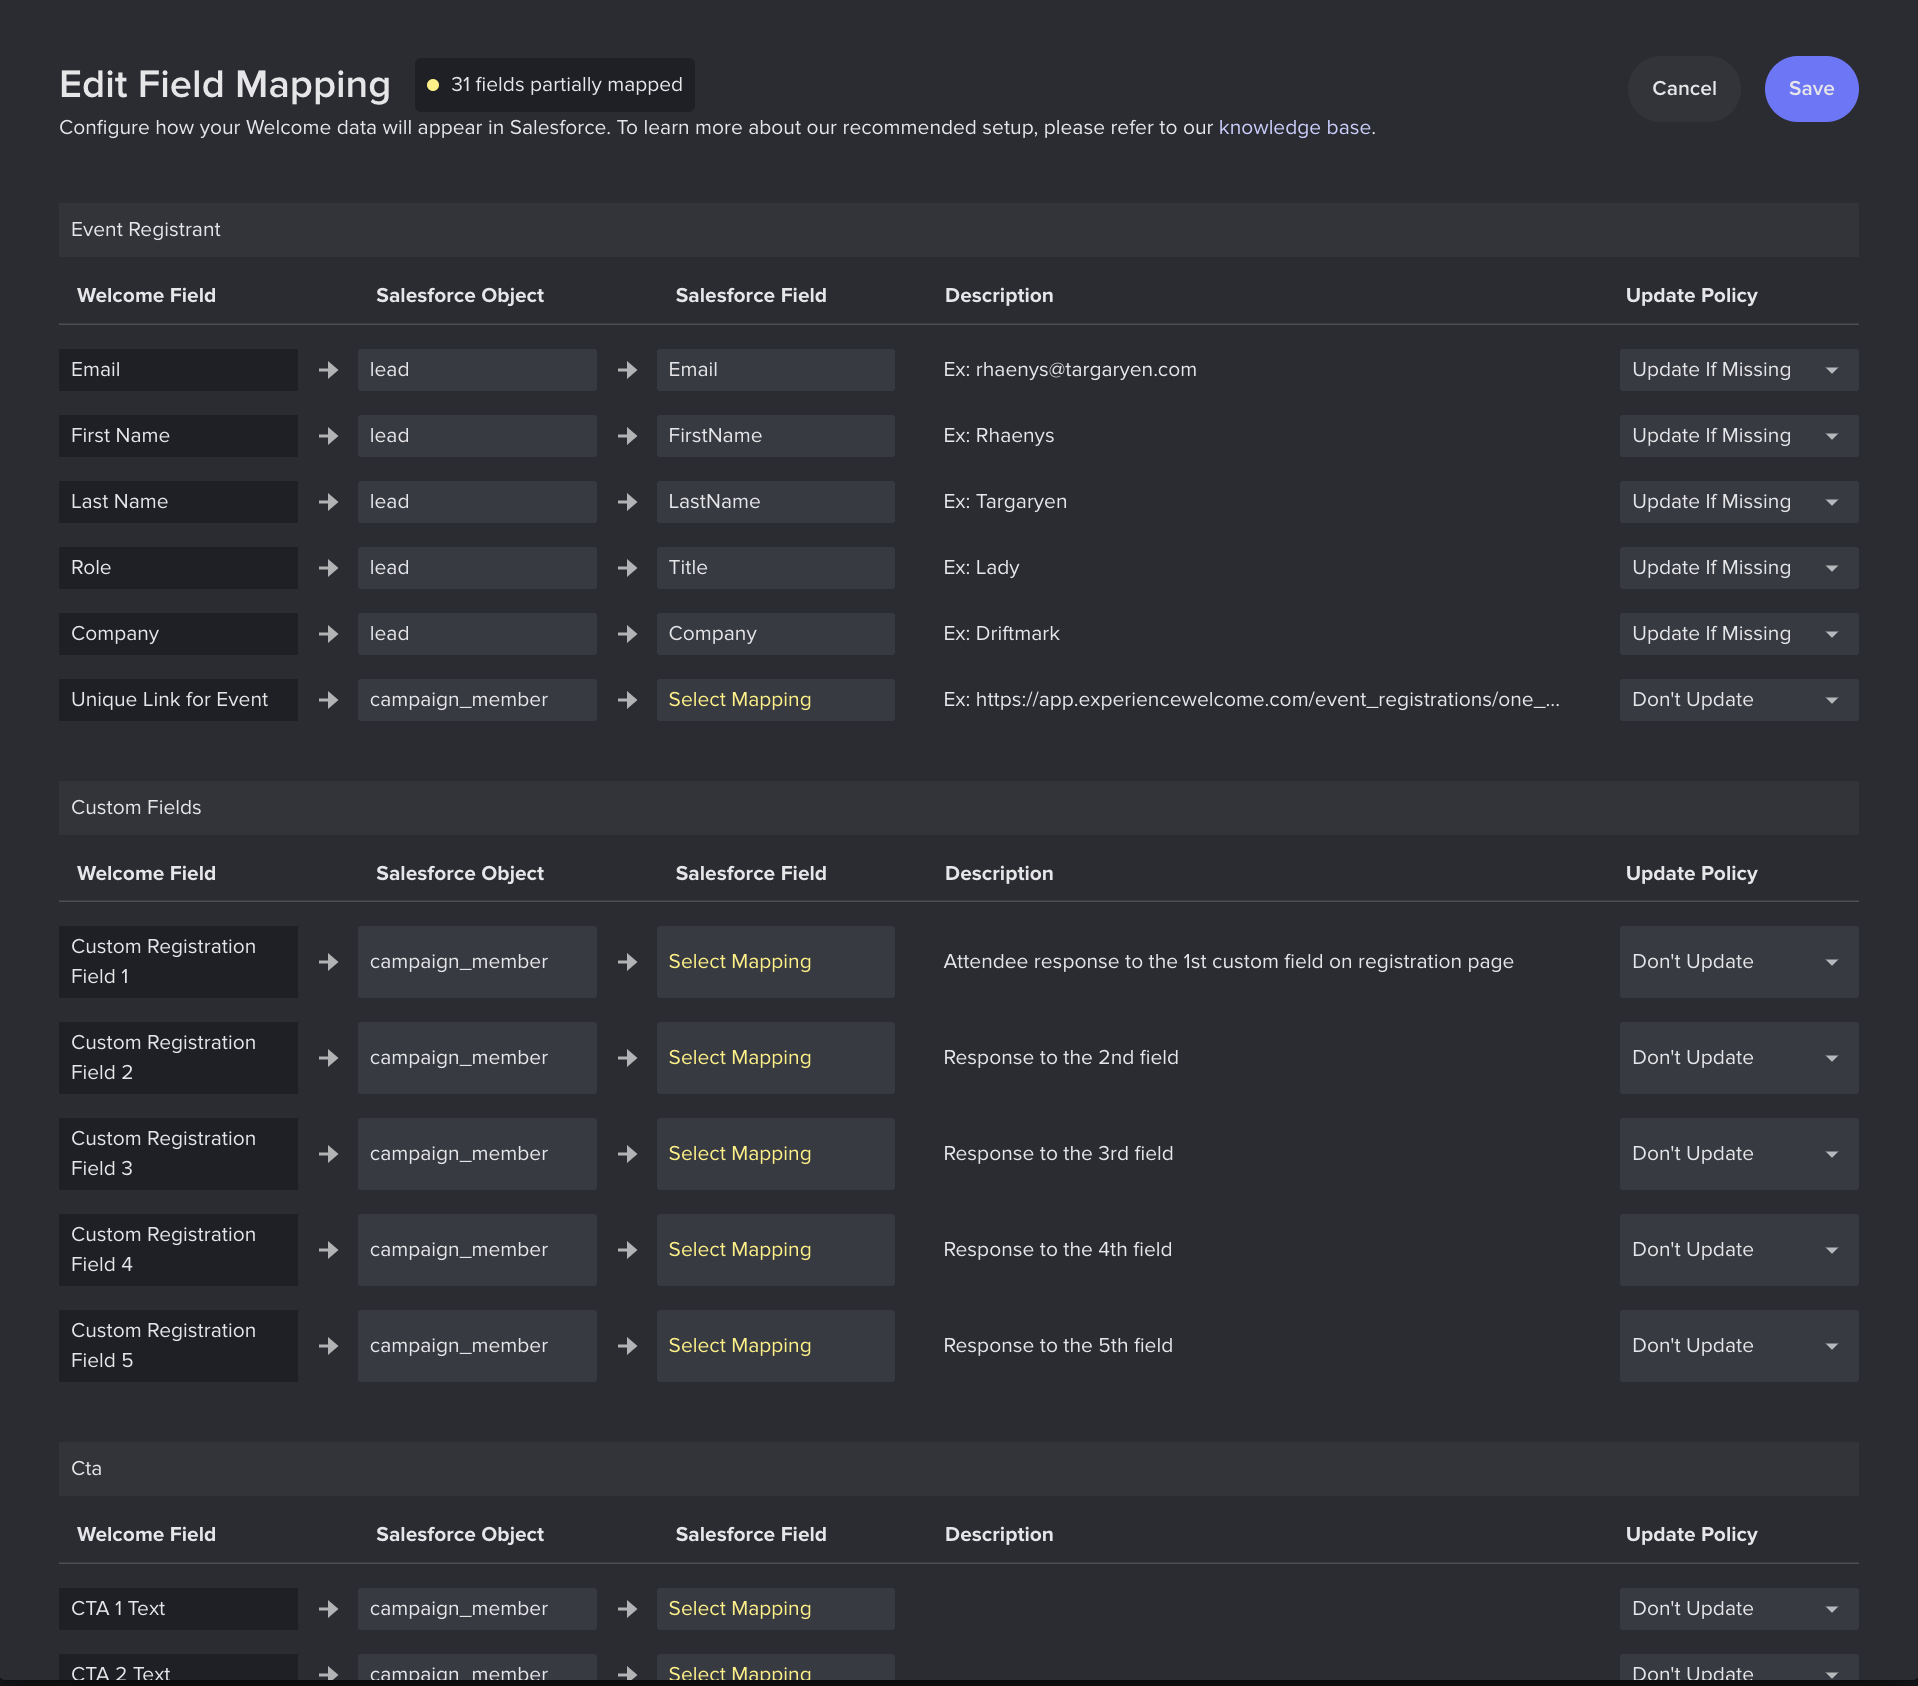Screen dimensions: 1918x1686
Task: Click the Save button
Action: pos(1811,89)
